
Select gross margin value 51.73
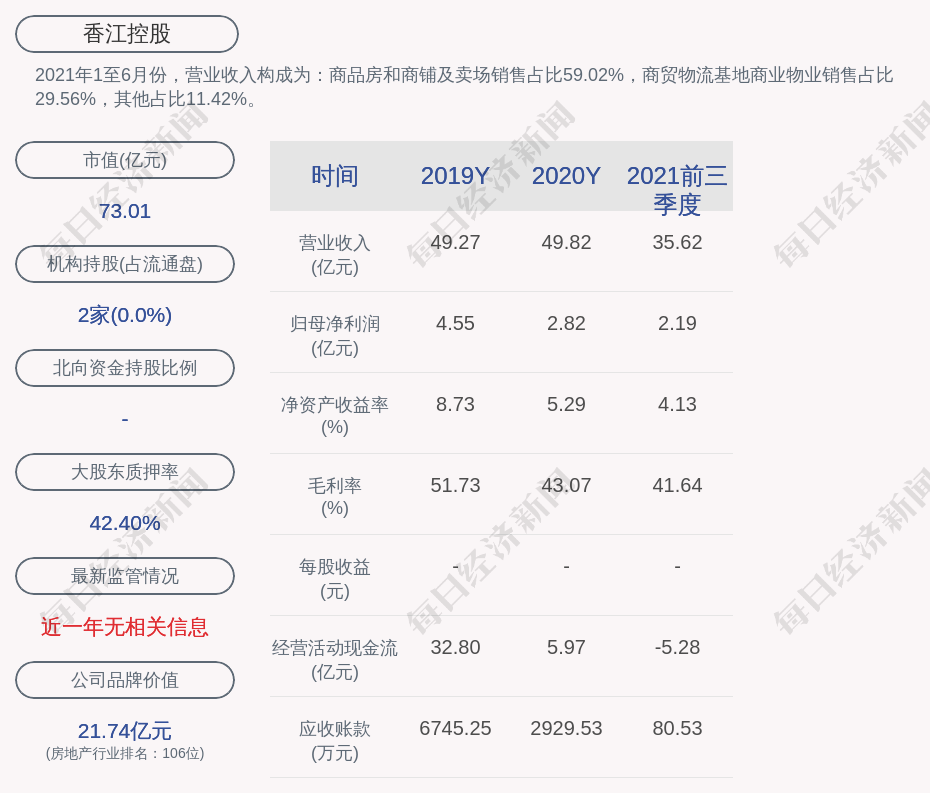(x=455, y=485)
